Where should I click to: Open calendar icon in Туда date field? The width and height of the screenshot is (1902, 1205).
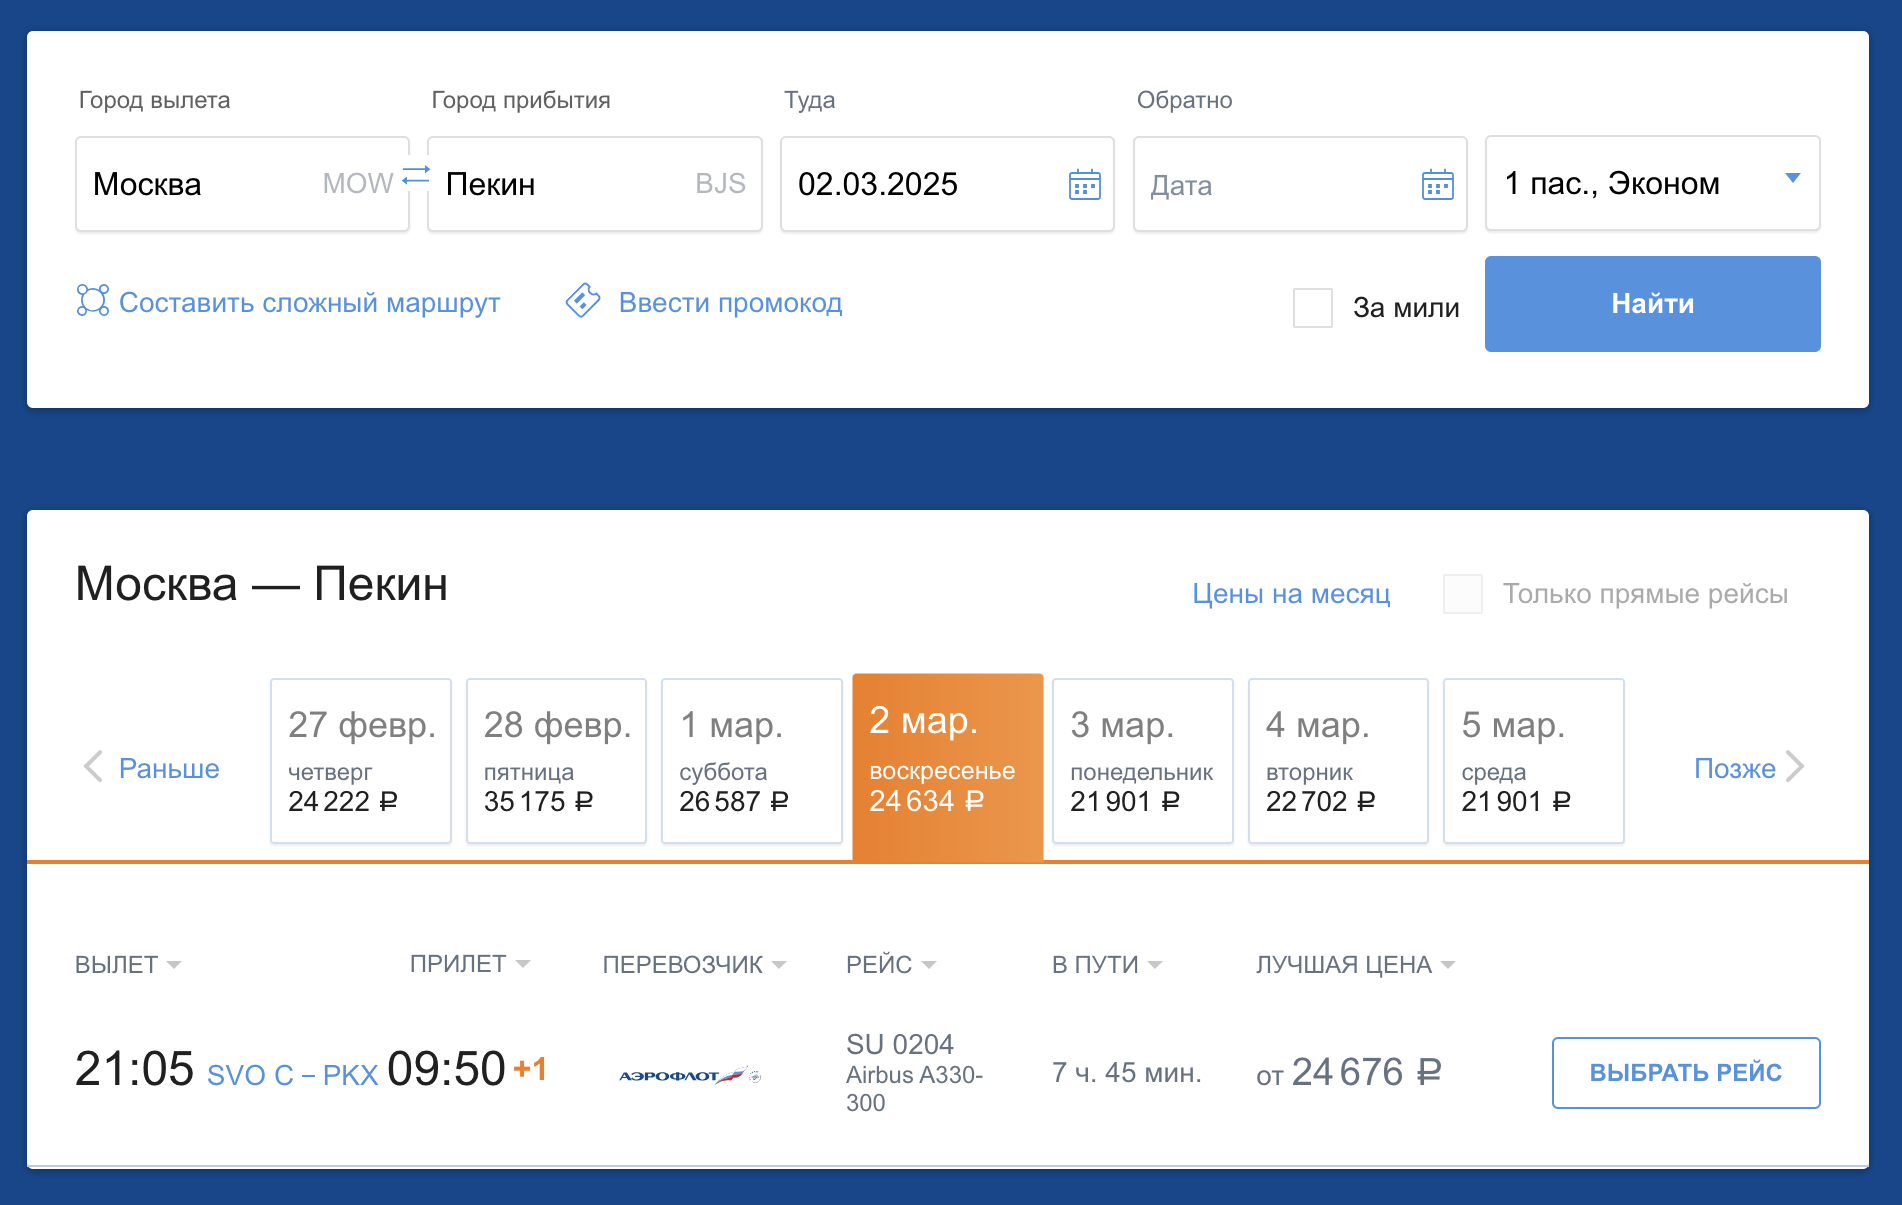[1084, 185]
